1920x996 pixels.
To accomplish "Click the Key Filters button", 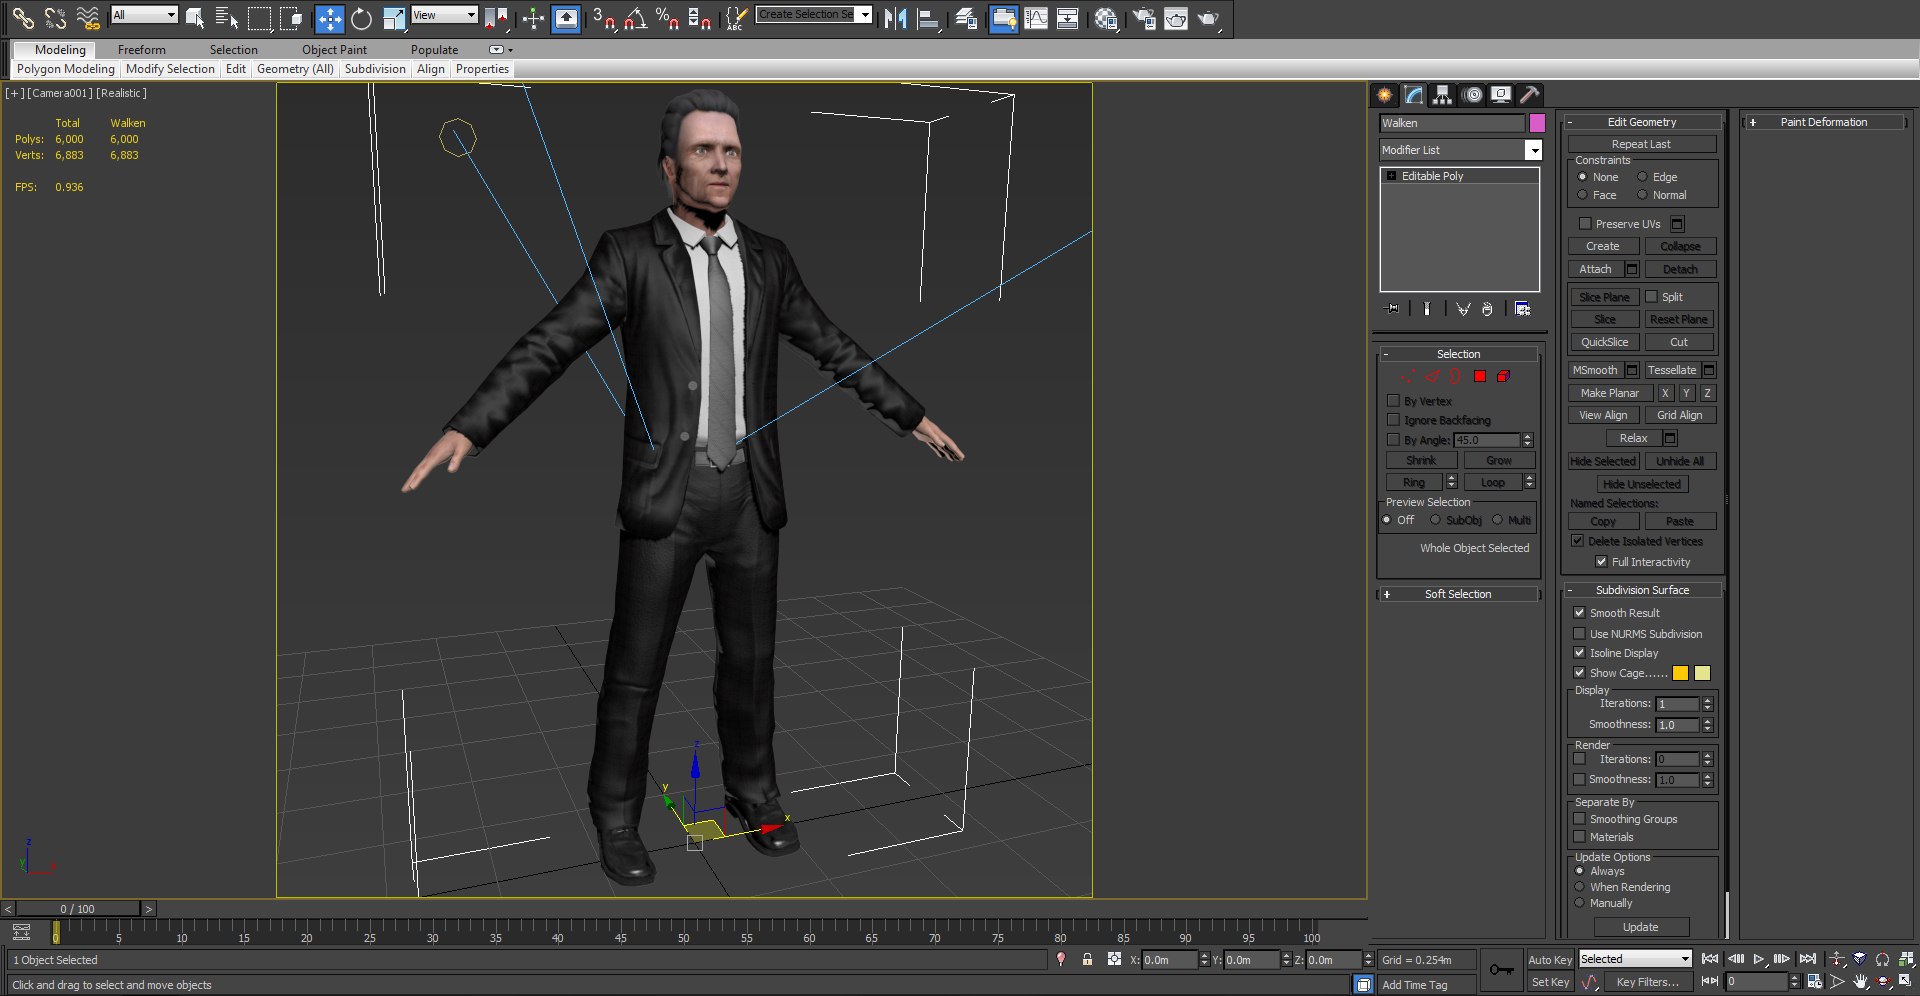I will tap(1647, 982).
